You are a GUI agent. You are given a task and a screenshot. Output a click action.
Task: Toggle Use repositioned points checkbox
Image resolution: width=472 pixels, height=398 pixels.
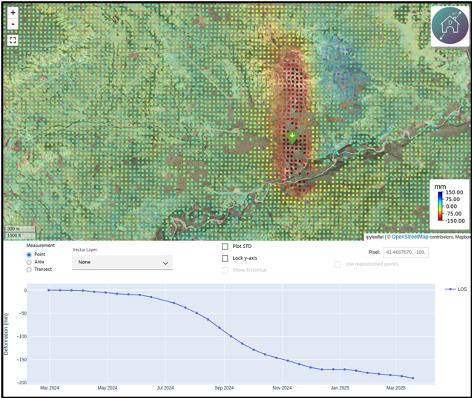tap(338, 264)
